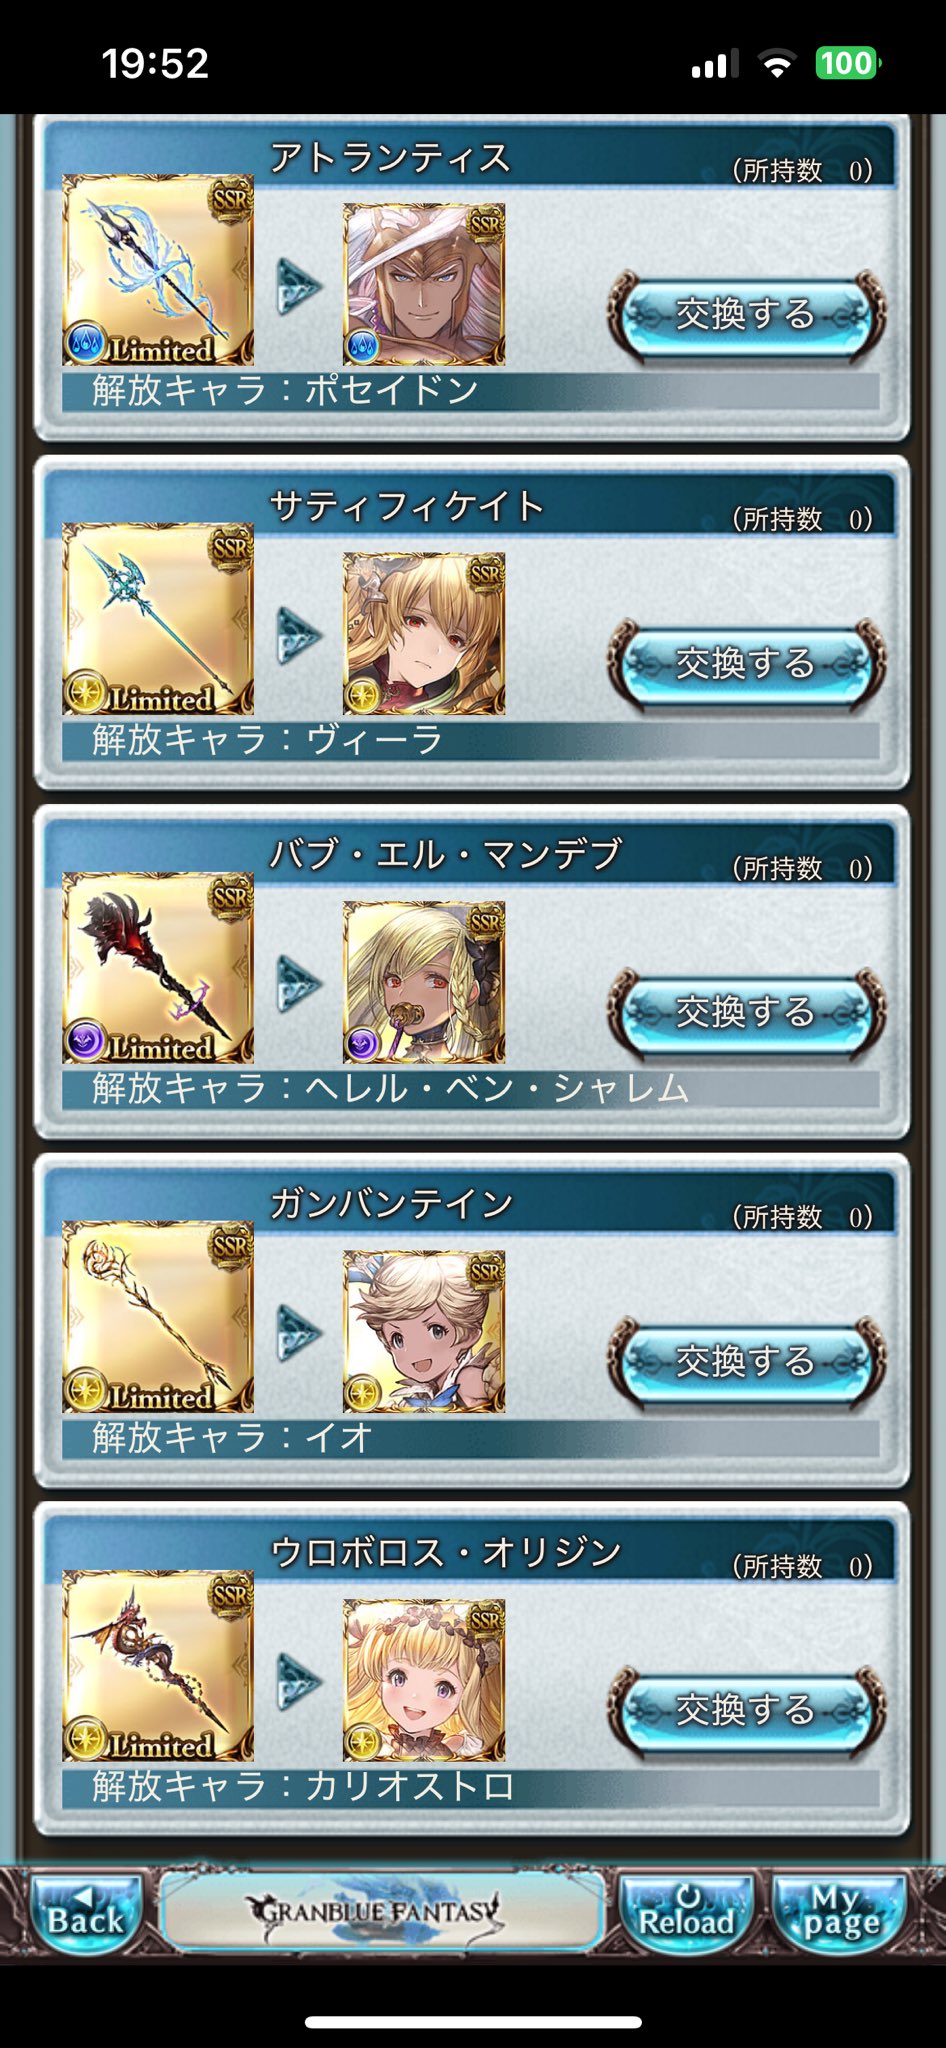Tap the ウロボロス・オリジン weapon icon
Viewport: 946px width, 2048px height.
click(x=158, y=1666)
